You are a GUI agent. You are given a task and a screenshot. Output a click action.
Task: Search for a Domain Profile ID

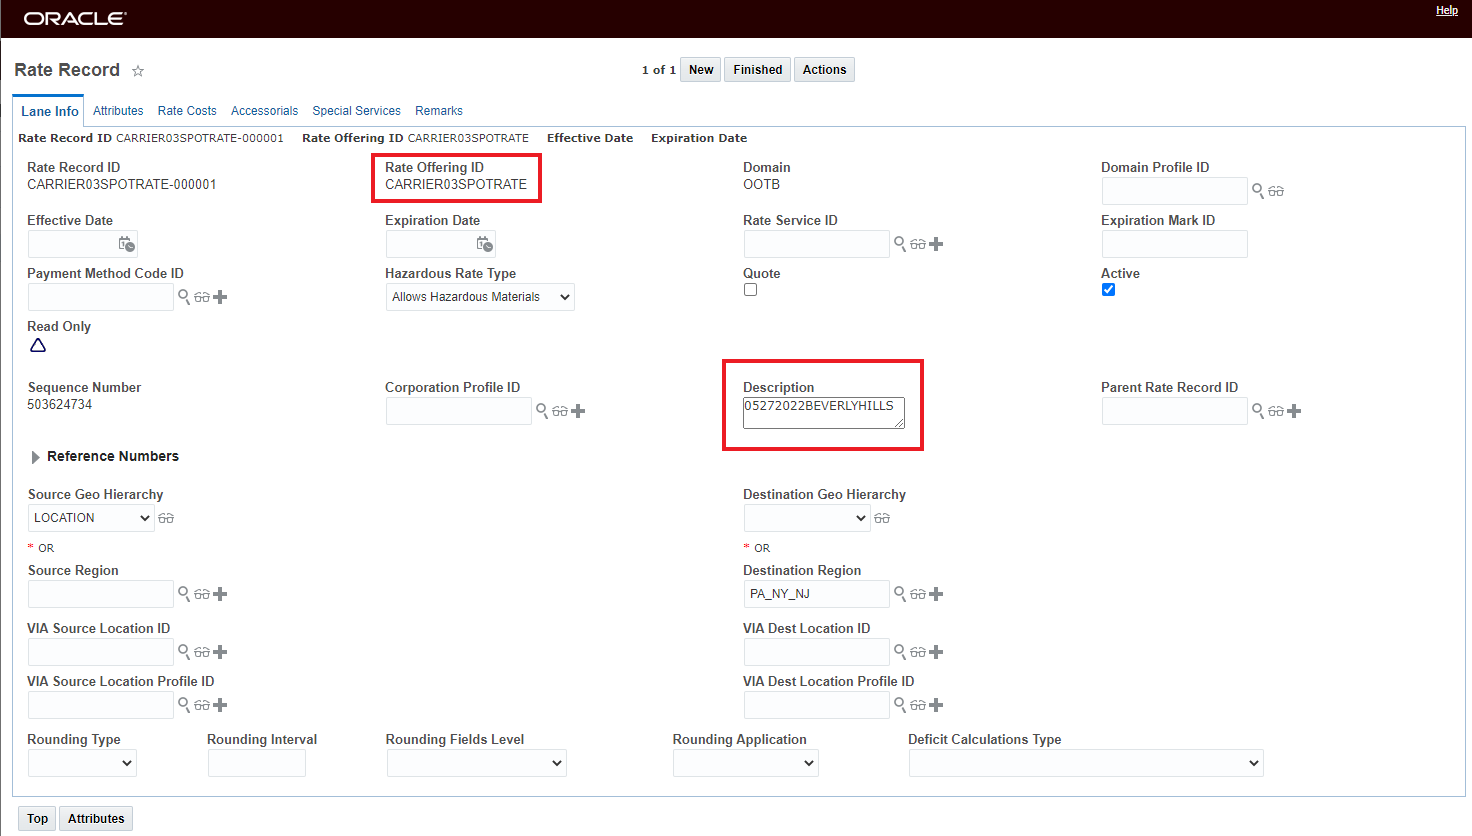point(1258,190)
